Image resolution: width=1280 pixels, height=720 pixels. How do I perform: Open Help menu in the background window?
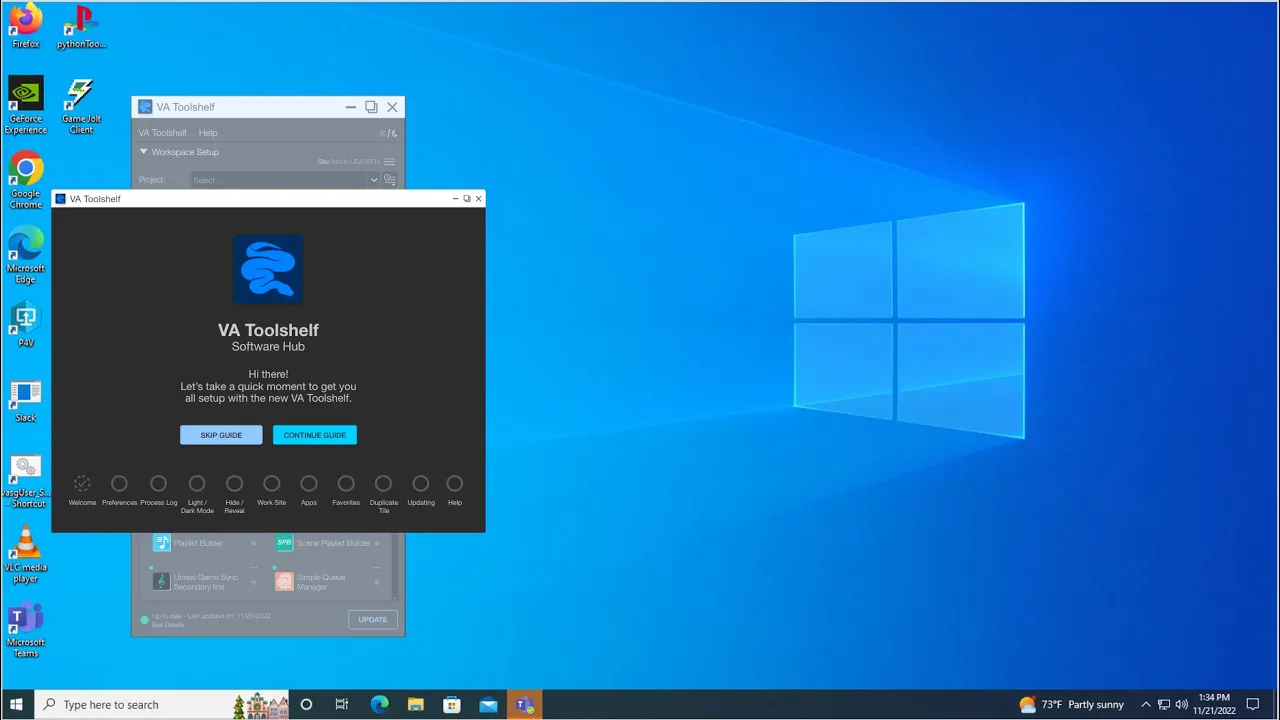pyautogui.click(x=208, y=133)
